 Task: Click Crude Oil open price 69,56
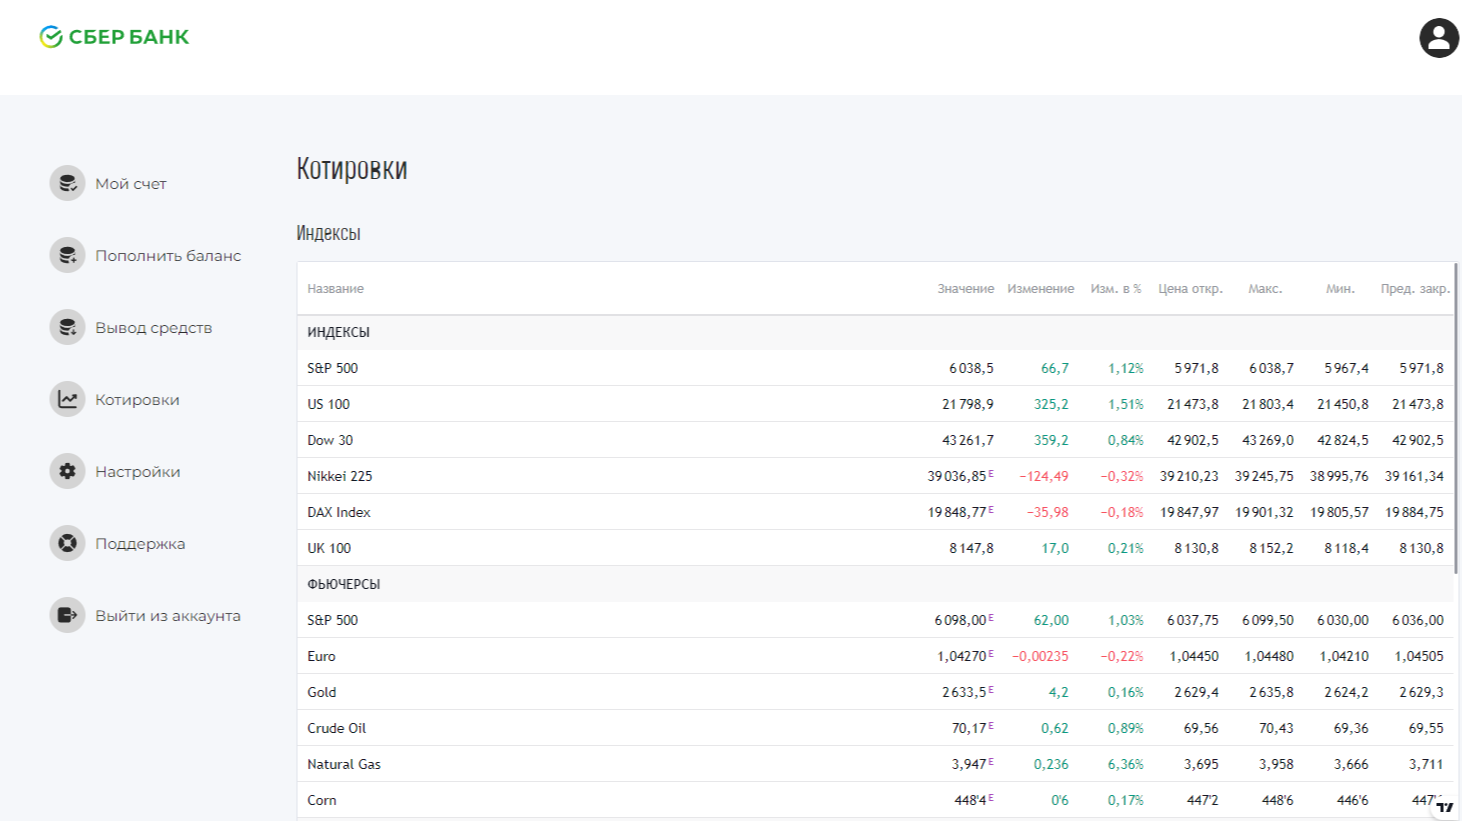point(1201,728)
